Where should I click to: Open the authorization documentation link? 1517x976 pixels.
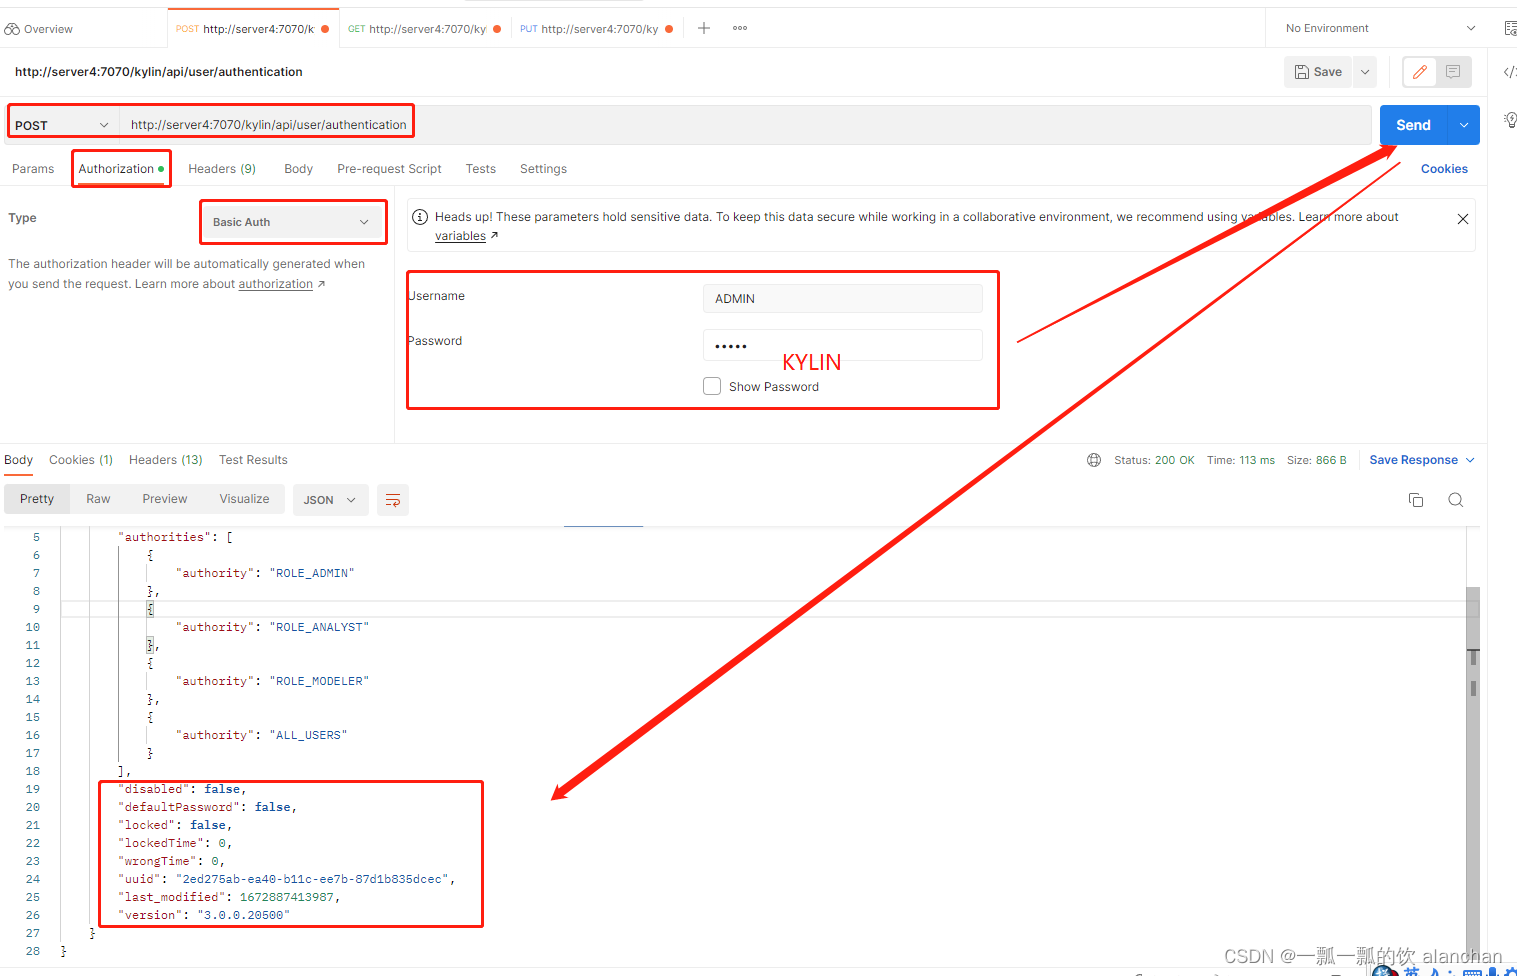click(276, 284)
